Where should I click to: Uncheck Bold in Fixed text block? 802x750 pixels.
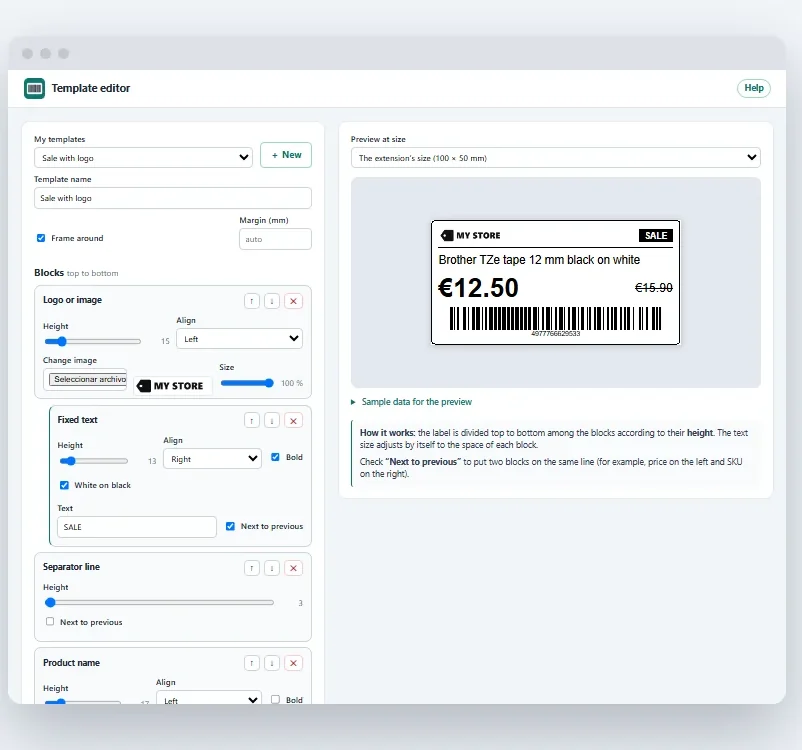pyautogui.click(x=275, y=457)
